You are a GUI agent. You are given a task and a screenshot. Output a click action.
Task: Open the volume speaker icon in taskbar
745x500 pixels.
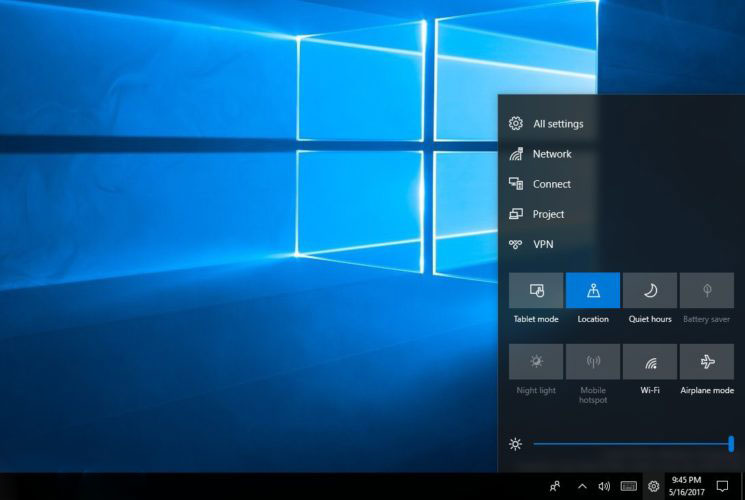tap(604, 486)
